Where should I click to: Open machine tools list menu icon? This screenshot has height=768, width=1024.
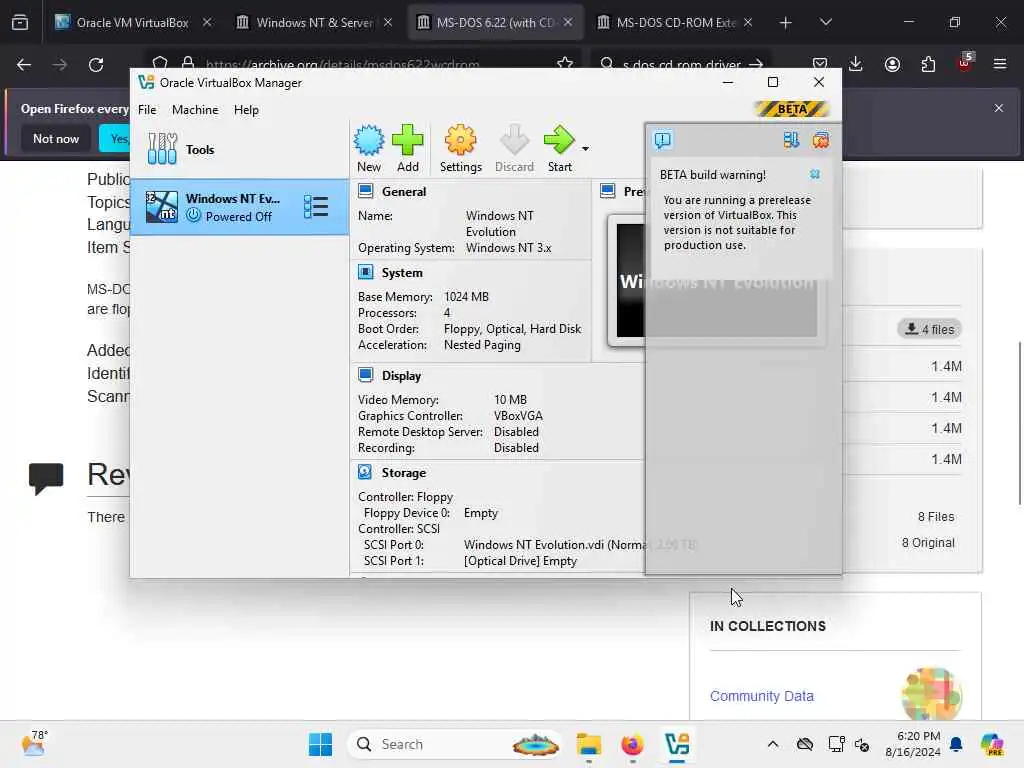click(x=316, y=207)
